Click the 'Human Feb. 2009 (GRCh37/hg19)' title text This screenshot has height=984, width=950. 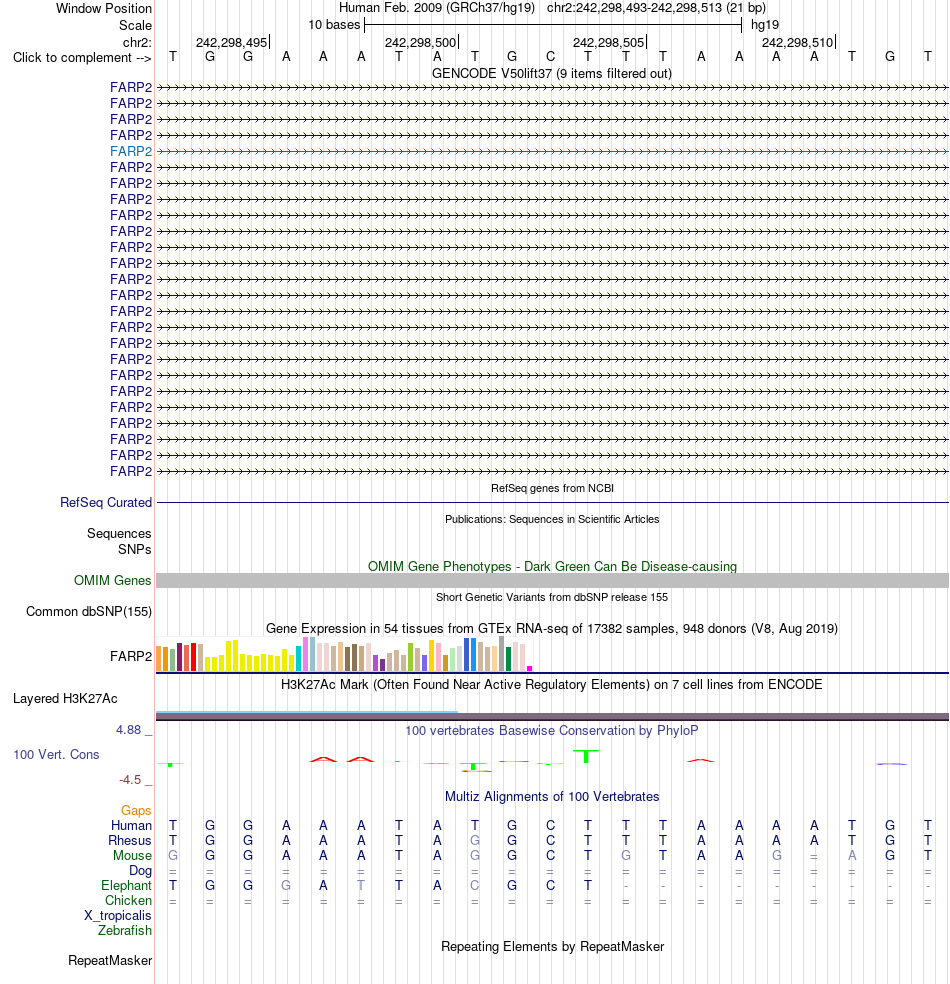pos(437,8)
